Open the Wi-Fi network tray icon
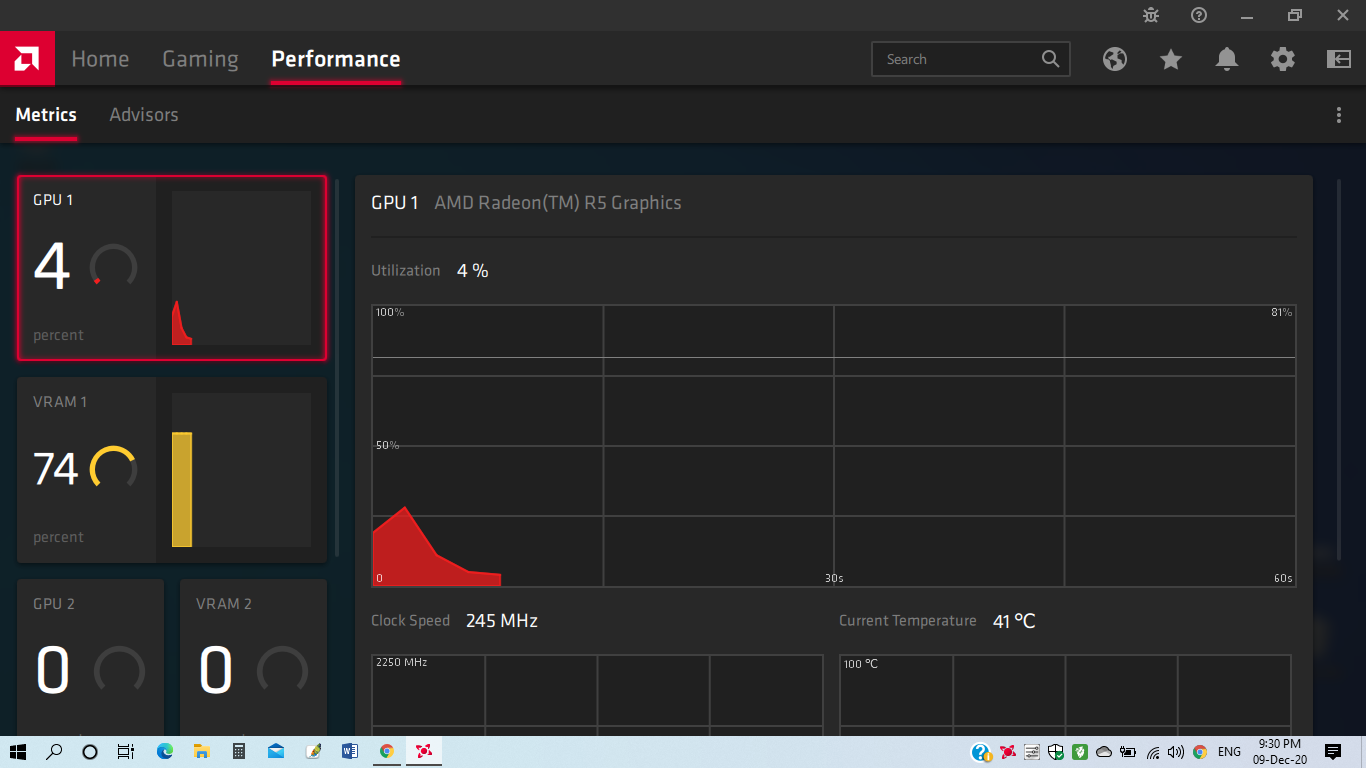The height and width of the screenshot is (768, 1366). (x=1153, y=752)
